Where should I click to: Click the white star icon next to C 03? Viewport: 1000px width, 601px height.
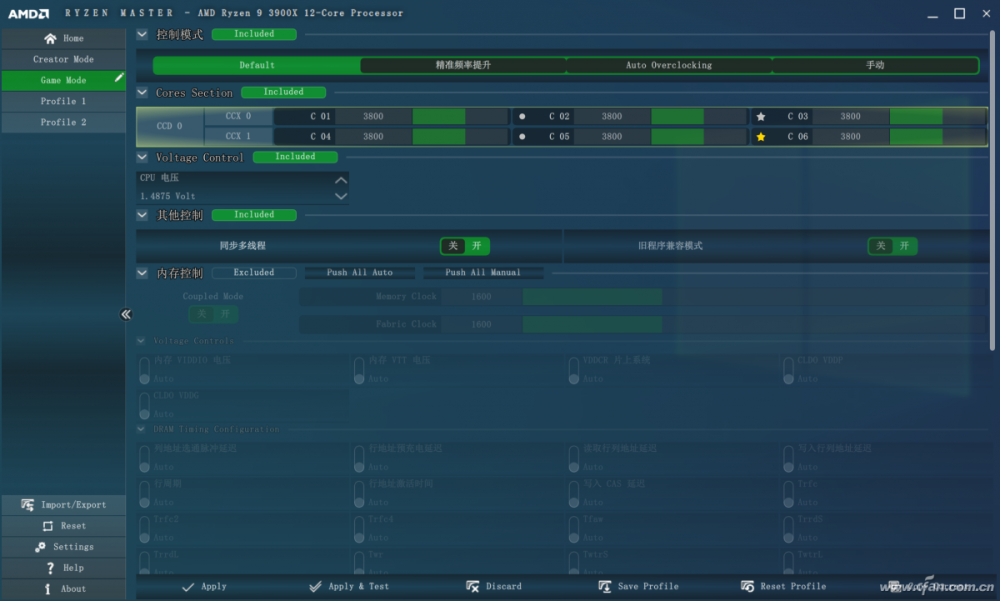761,117
